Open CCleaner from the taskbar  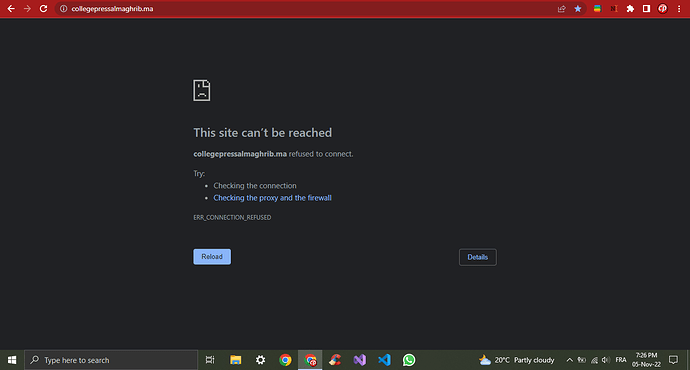point(335,360)
